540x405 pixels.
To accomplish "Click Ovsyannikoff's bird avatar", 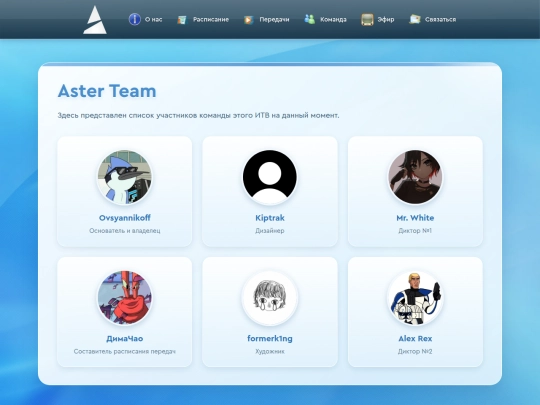I will tap(124, 177).
